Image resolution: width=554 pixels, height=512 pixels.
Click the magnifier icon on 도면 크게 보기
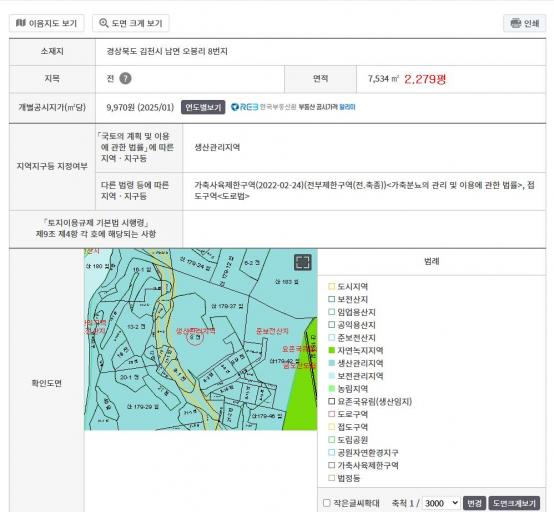tap(104, 23)
